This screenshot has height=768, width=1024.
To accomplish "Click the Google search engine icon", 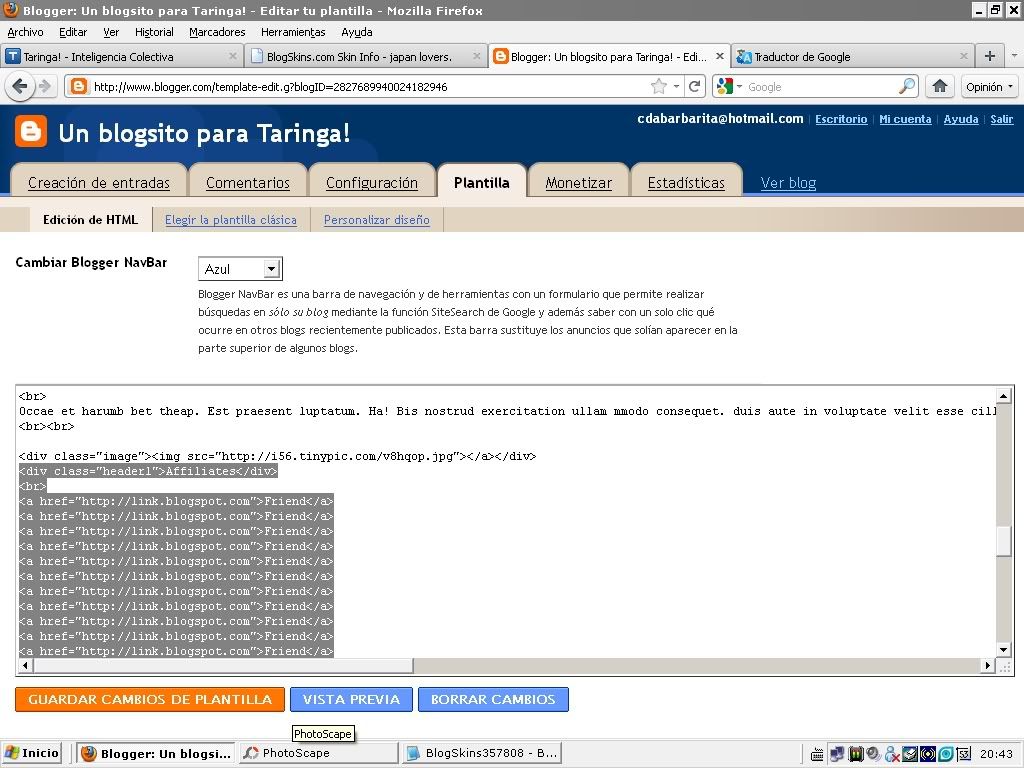I will (x=724, y=86).
